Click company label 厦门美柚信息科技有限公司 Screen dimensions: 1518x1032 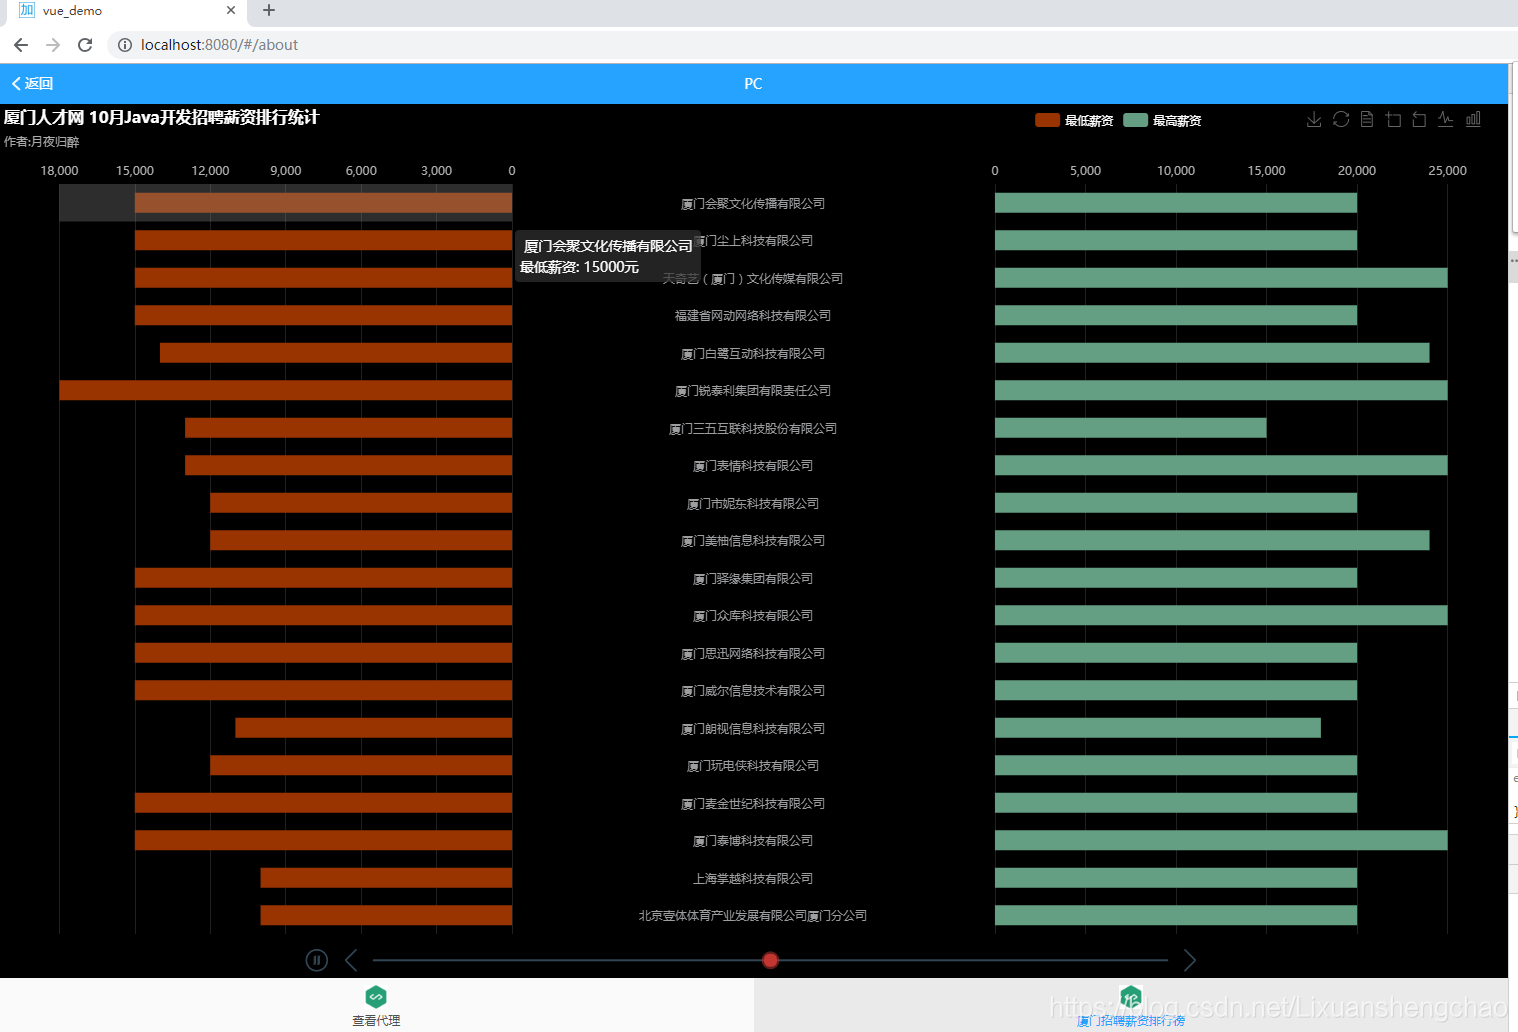click(753, 541)
